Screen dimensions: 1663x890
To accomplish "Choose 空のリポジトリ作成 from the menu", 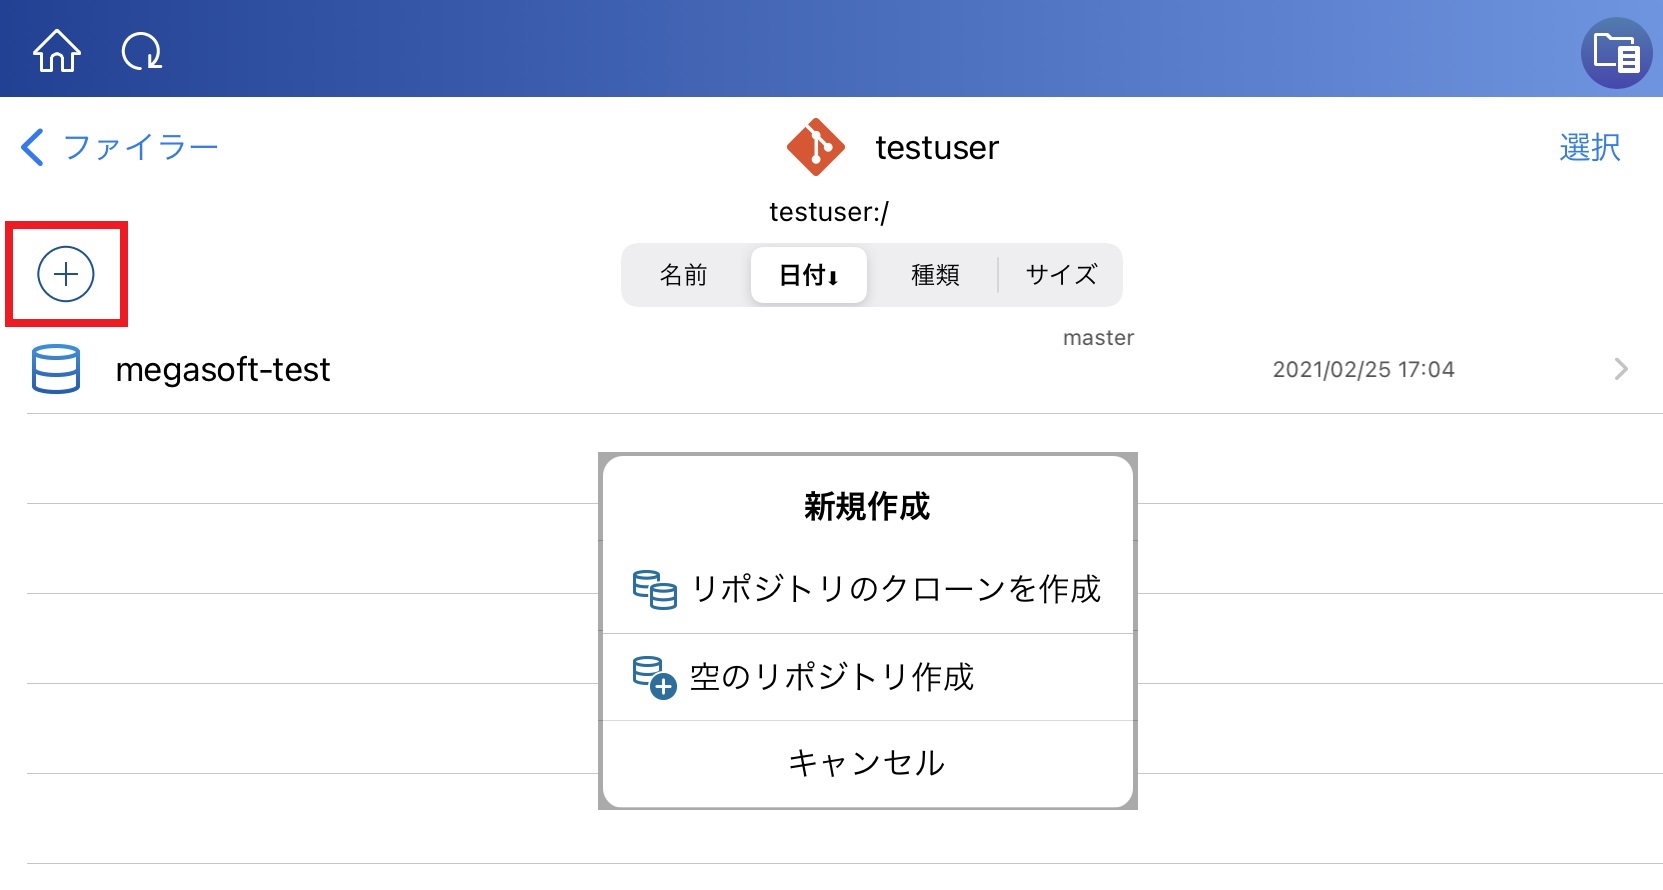I will click(833, 677).
